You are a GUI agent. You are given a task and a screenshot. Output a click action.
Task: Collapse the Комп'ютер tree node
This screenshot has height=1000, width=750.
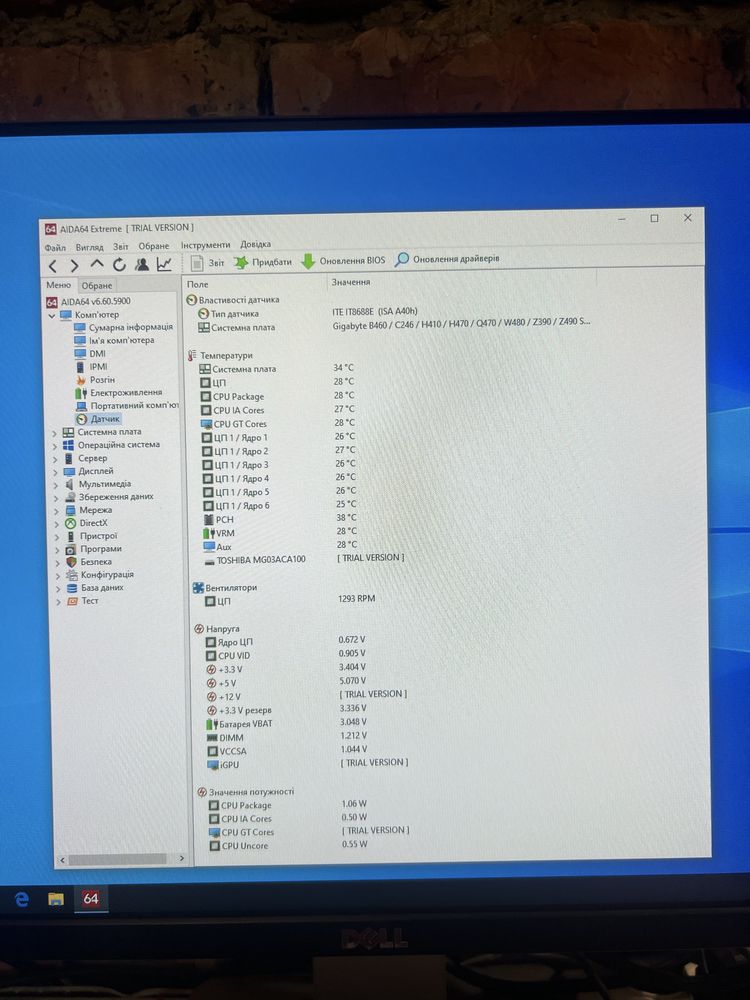52,316
